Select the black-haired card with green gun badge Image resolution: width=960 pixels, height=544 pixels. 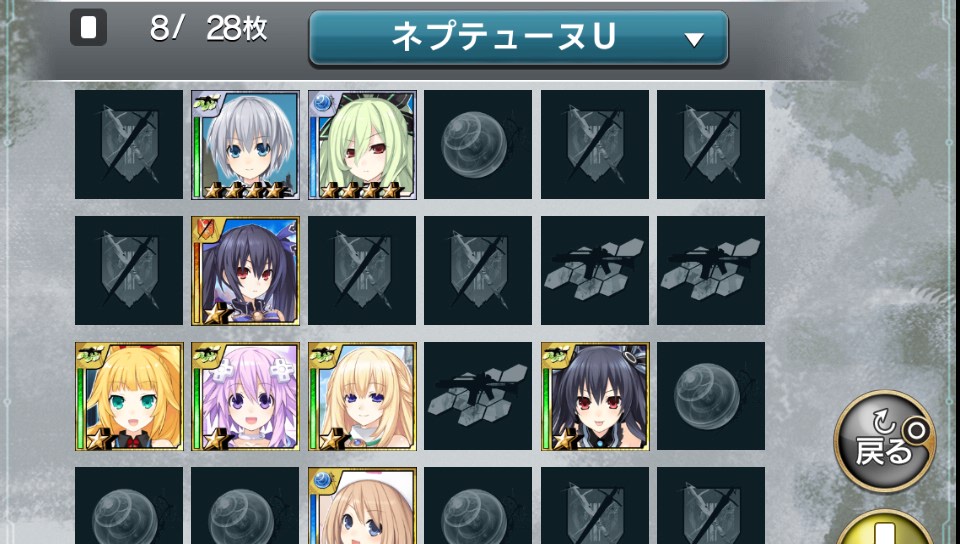click(595, 397)
